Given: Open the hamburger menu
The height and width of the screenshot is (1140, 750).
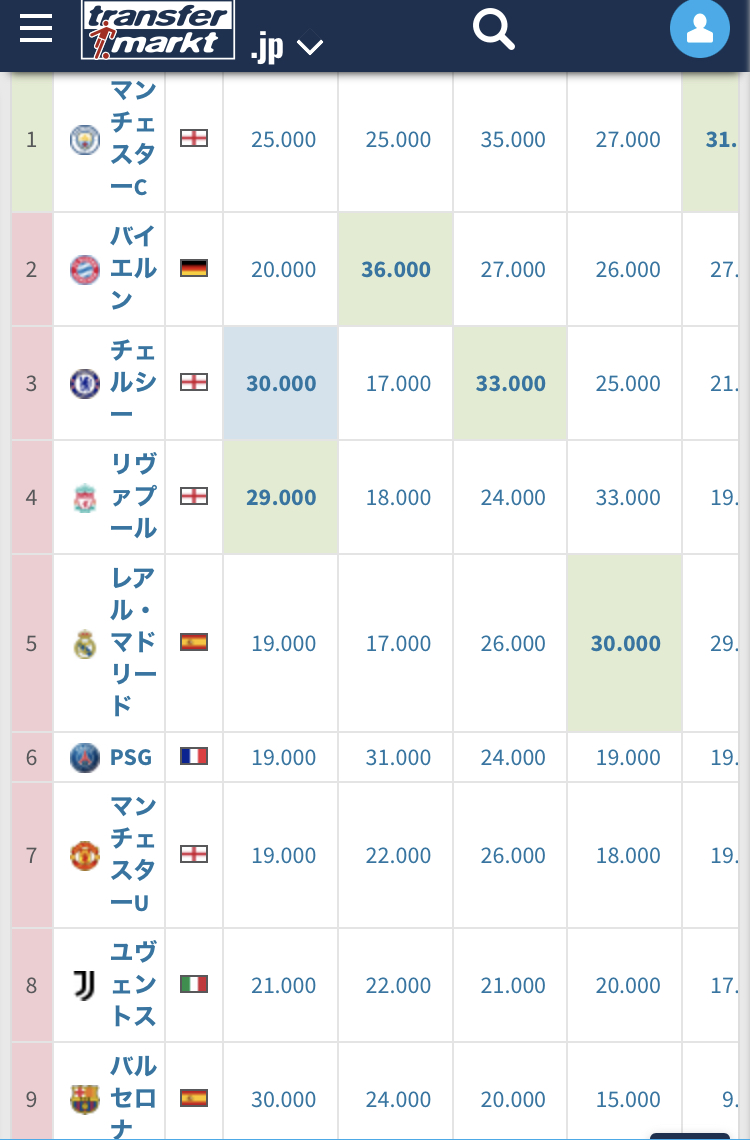Looking at the screenshot, I should [36, 28].
